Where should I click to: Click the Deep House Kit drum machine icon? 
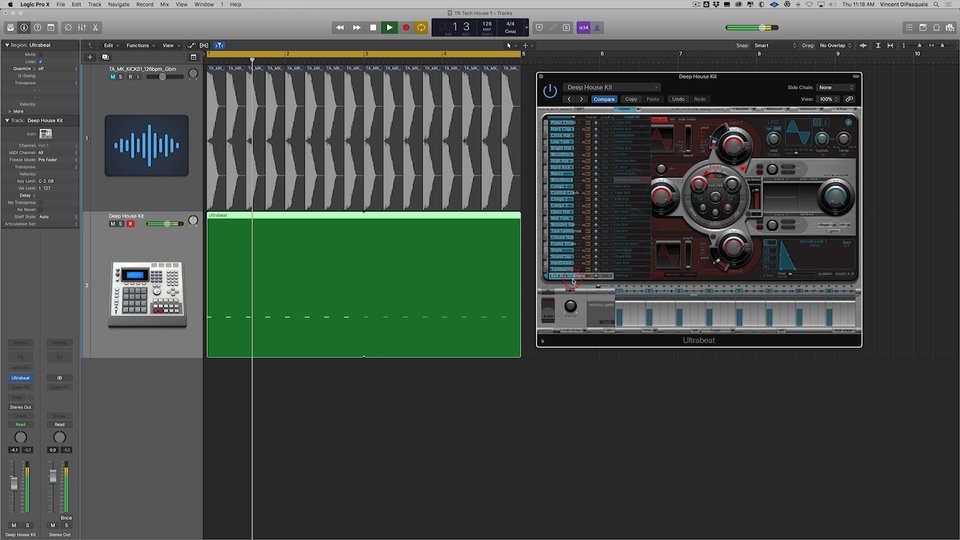click(x=147, y=294)
